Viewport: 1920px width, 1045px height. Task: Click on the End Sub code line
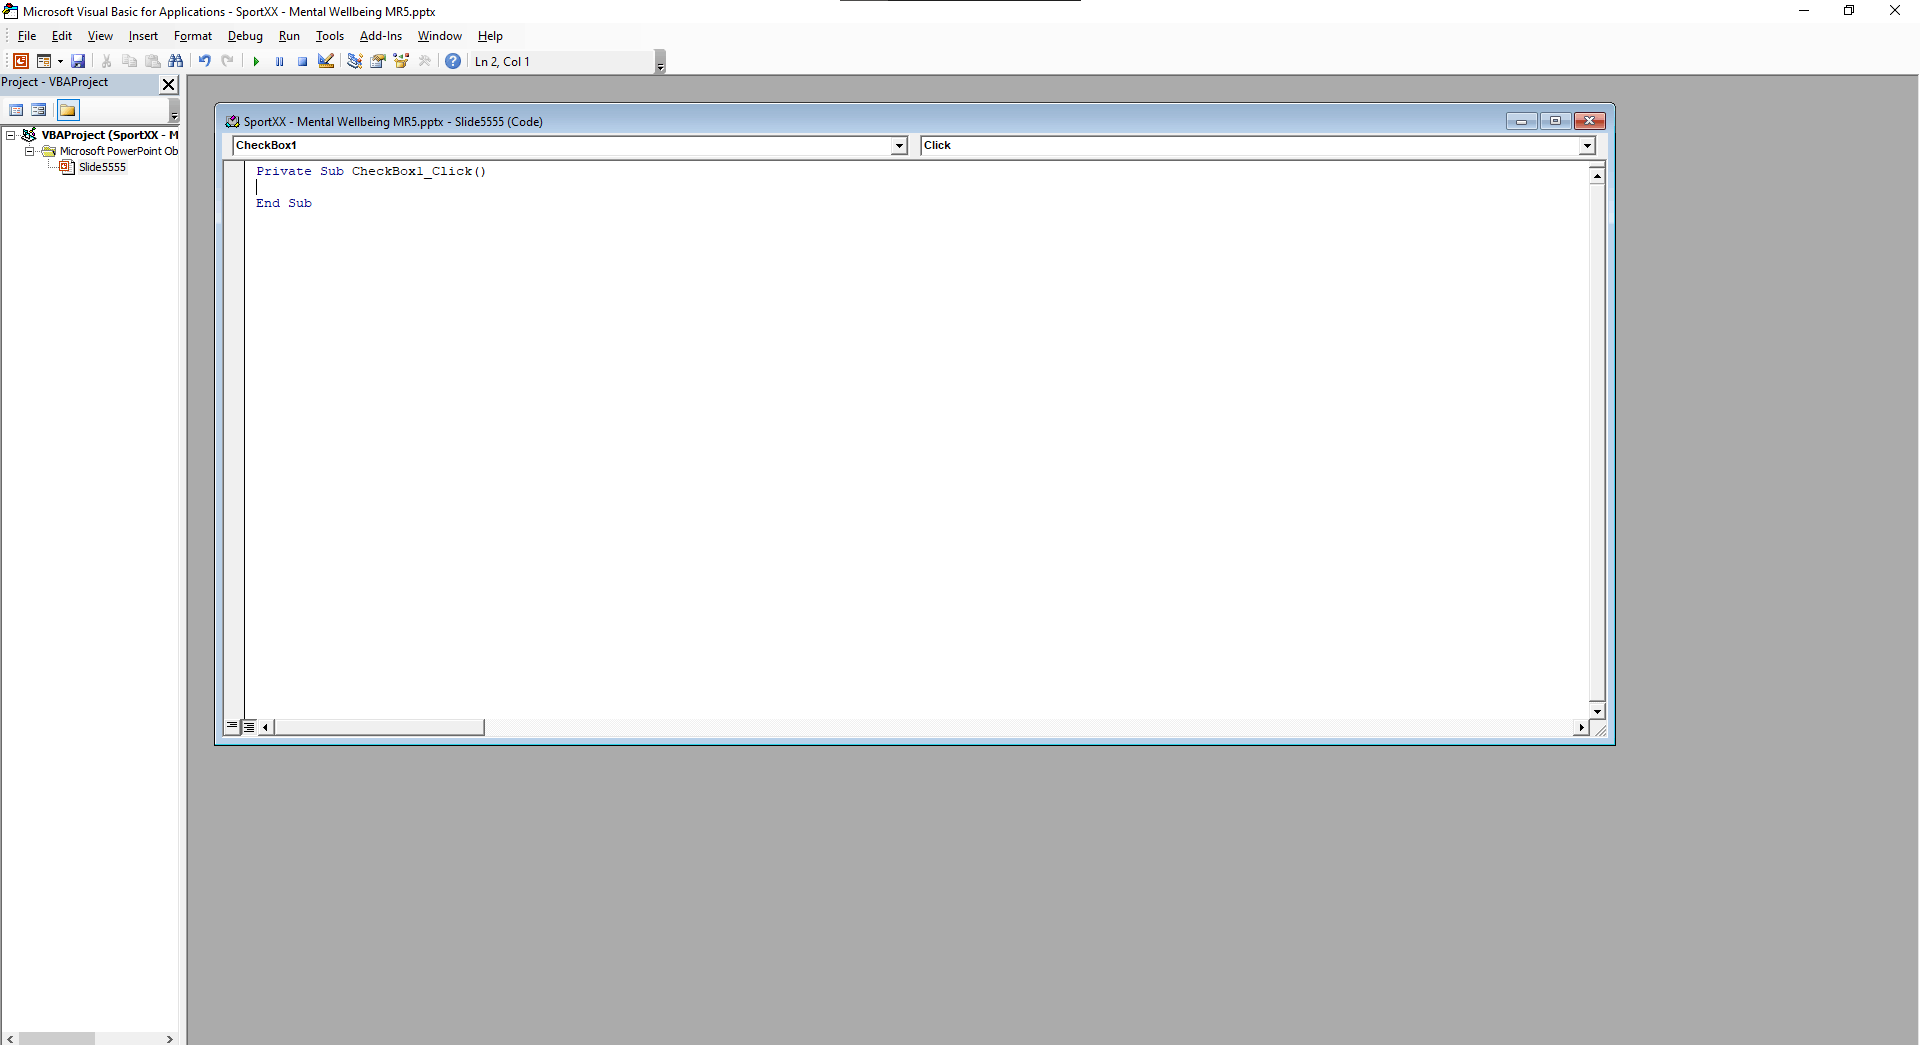click(284, 203)
